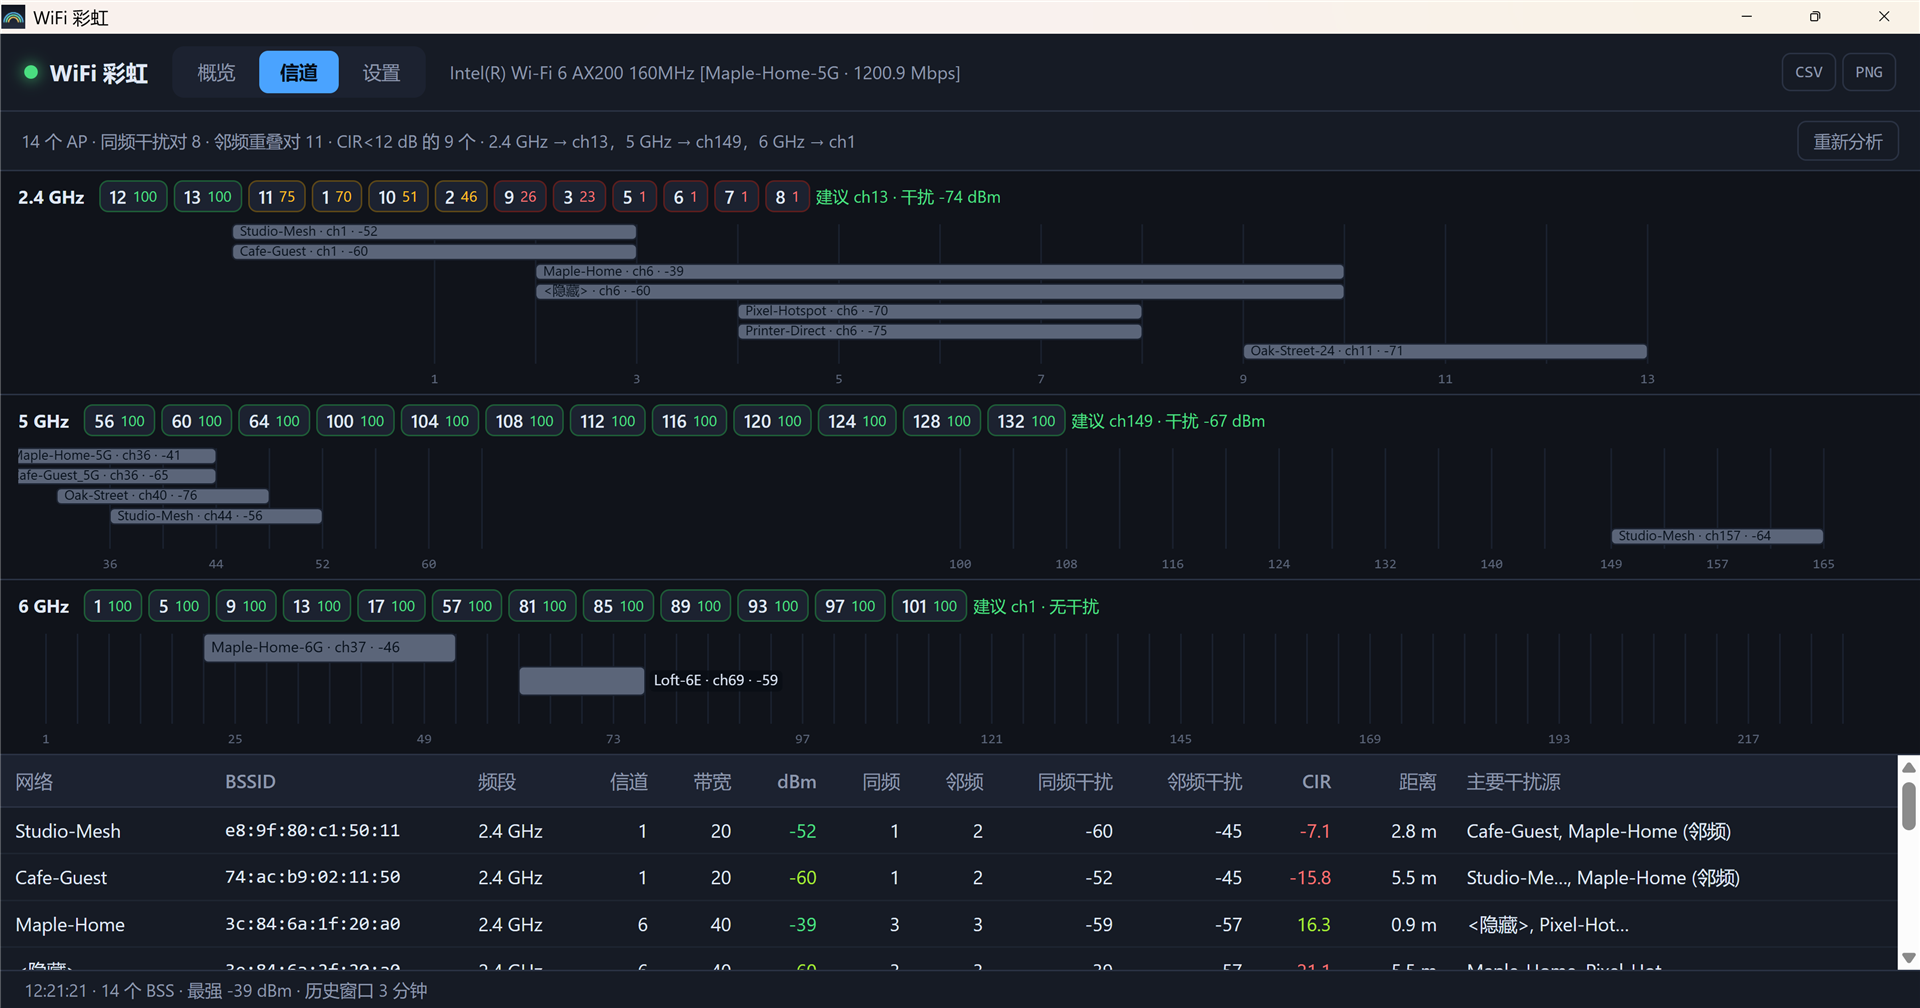Pick the 5 GHz channel 56 chip

pyautogui.click(x=119, y=421)
